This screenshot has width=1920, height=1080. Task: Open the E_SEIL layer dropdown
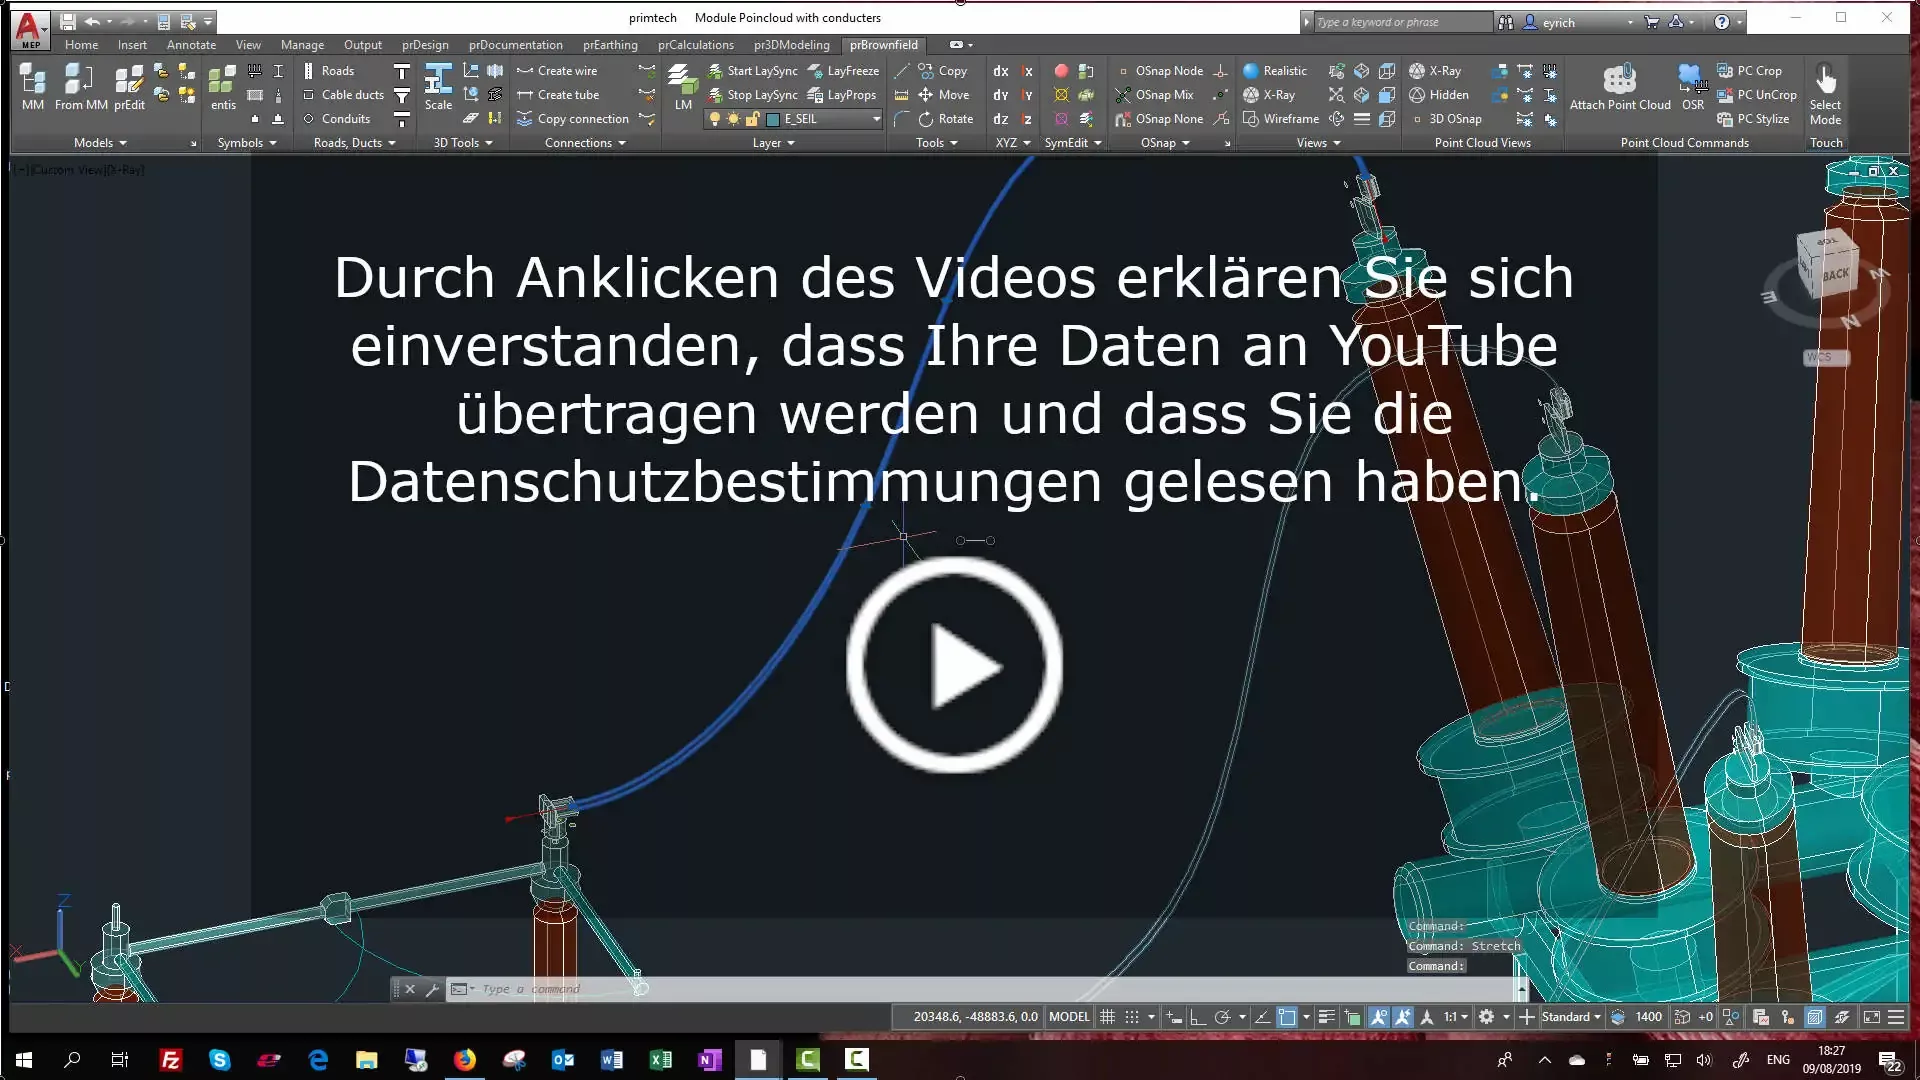[875, 119]
